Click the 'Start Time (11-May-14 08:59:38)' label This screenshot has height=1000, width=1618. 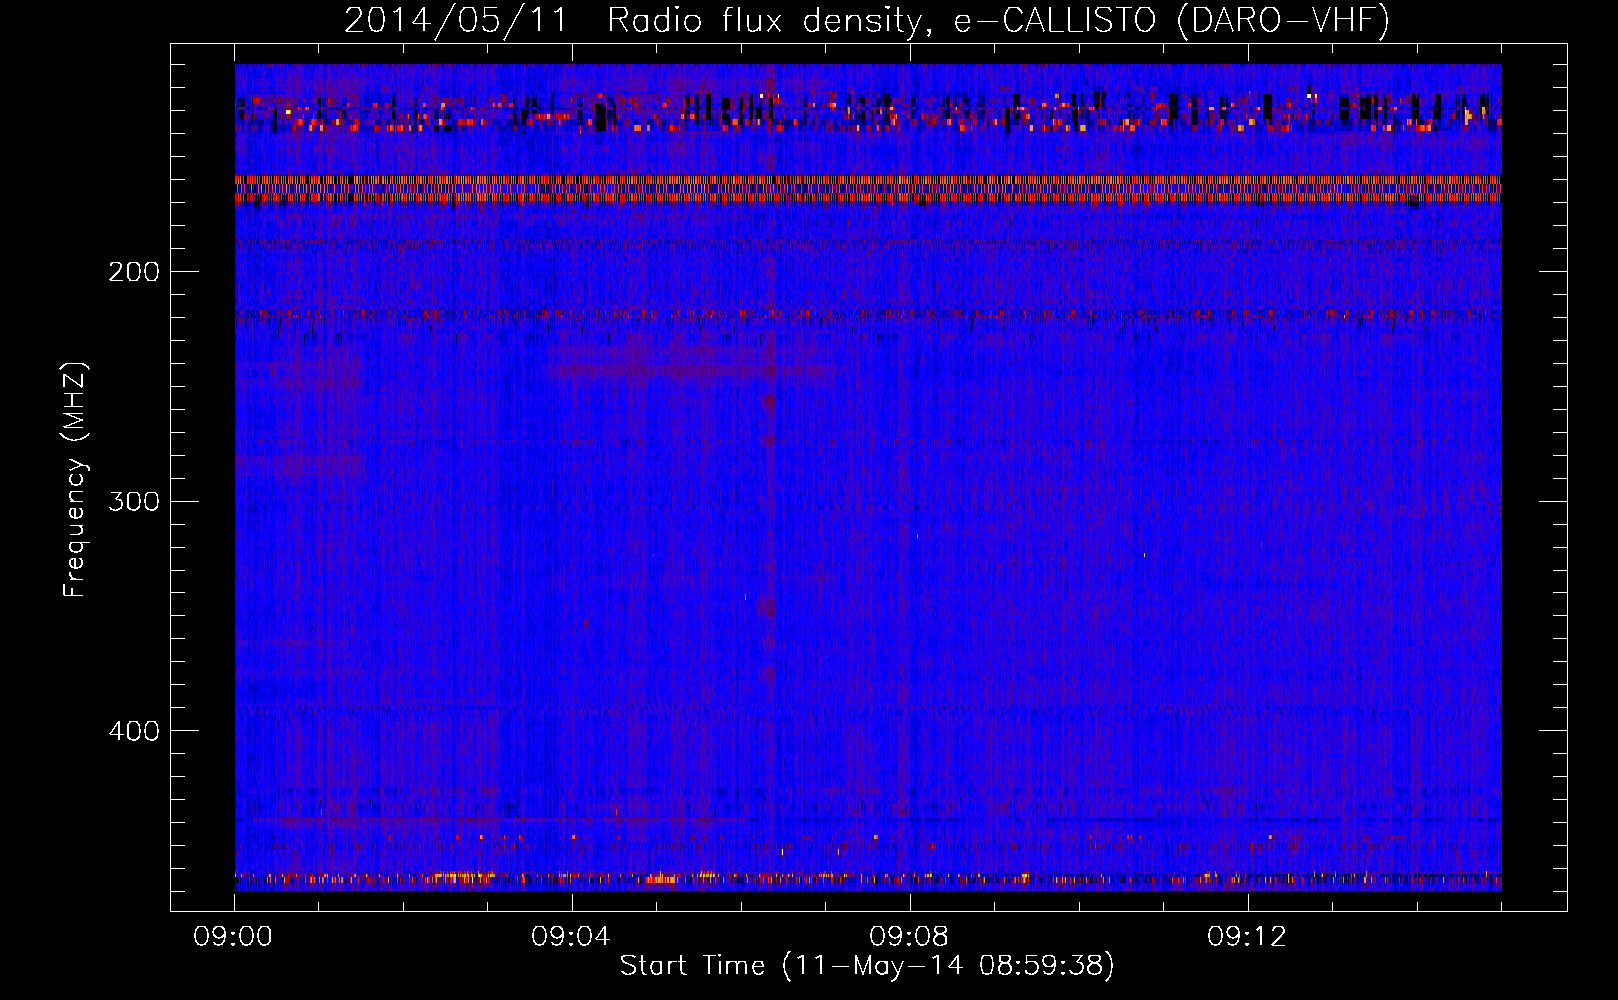pyautogui.click(x=867, y=966)
